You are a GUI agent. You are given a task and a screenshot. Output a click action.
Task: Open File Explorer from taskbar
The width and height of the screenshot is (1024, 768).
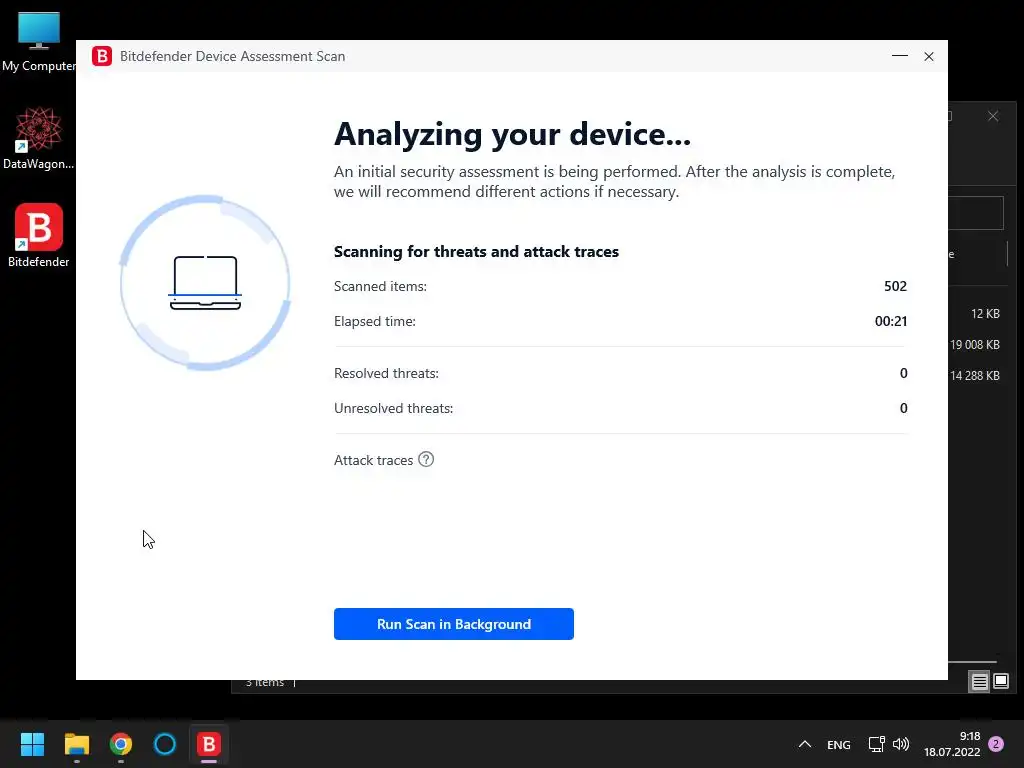(x=76, y=744)
